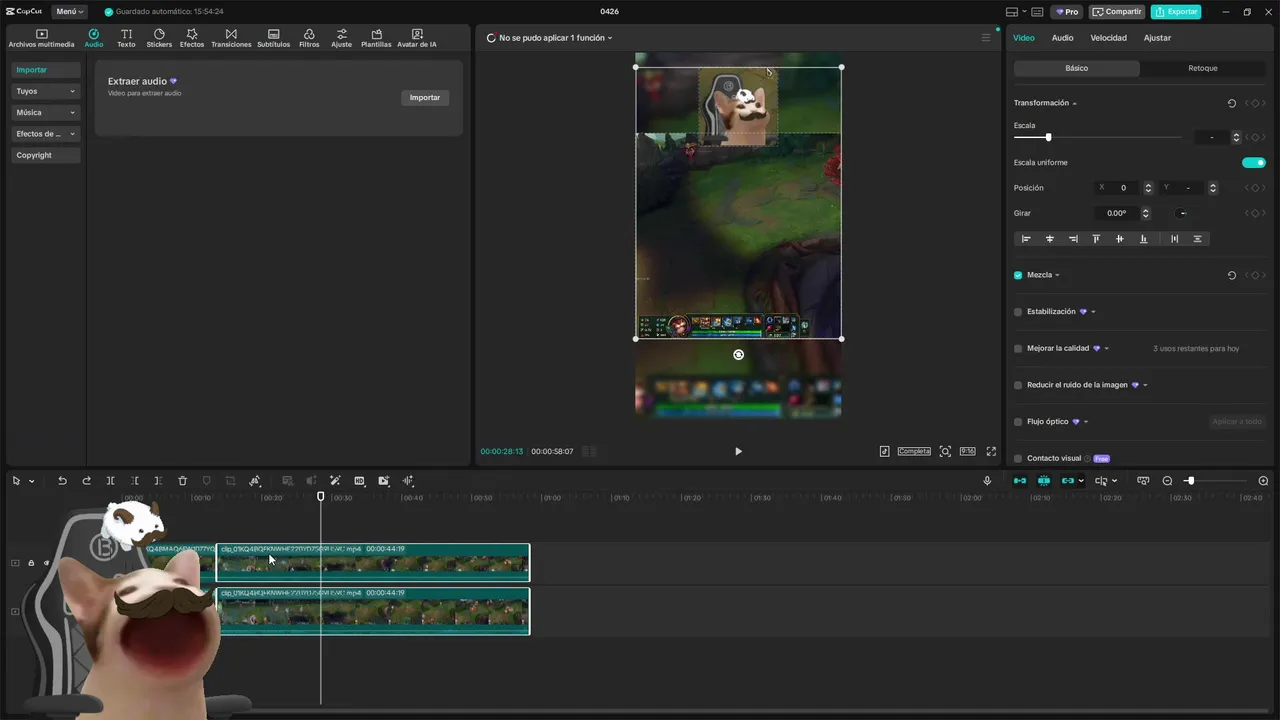Screen dimensions: 1280x720
Task: Play the preview video
Action: pos(738,451)
